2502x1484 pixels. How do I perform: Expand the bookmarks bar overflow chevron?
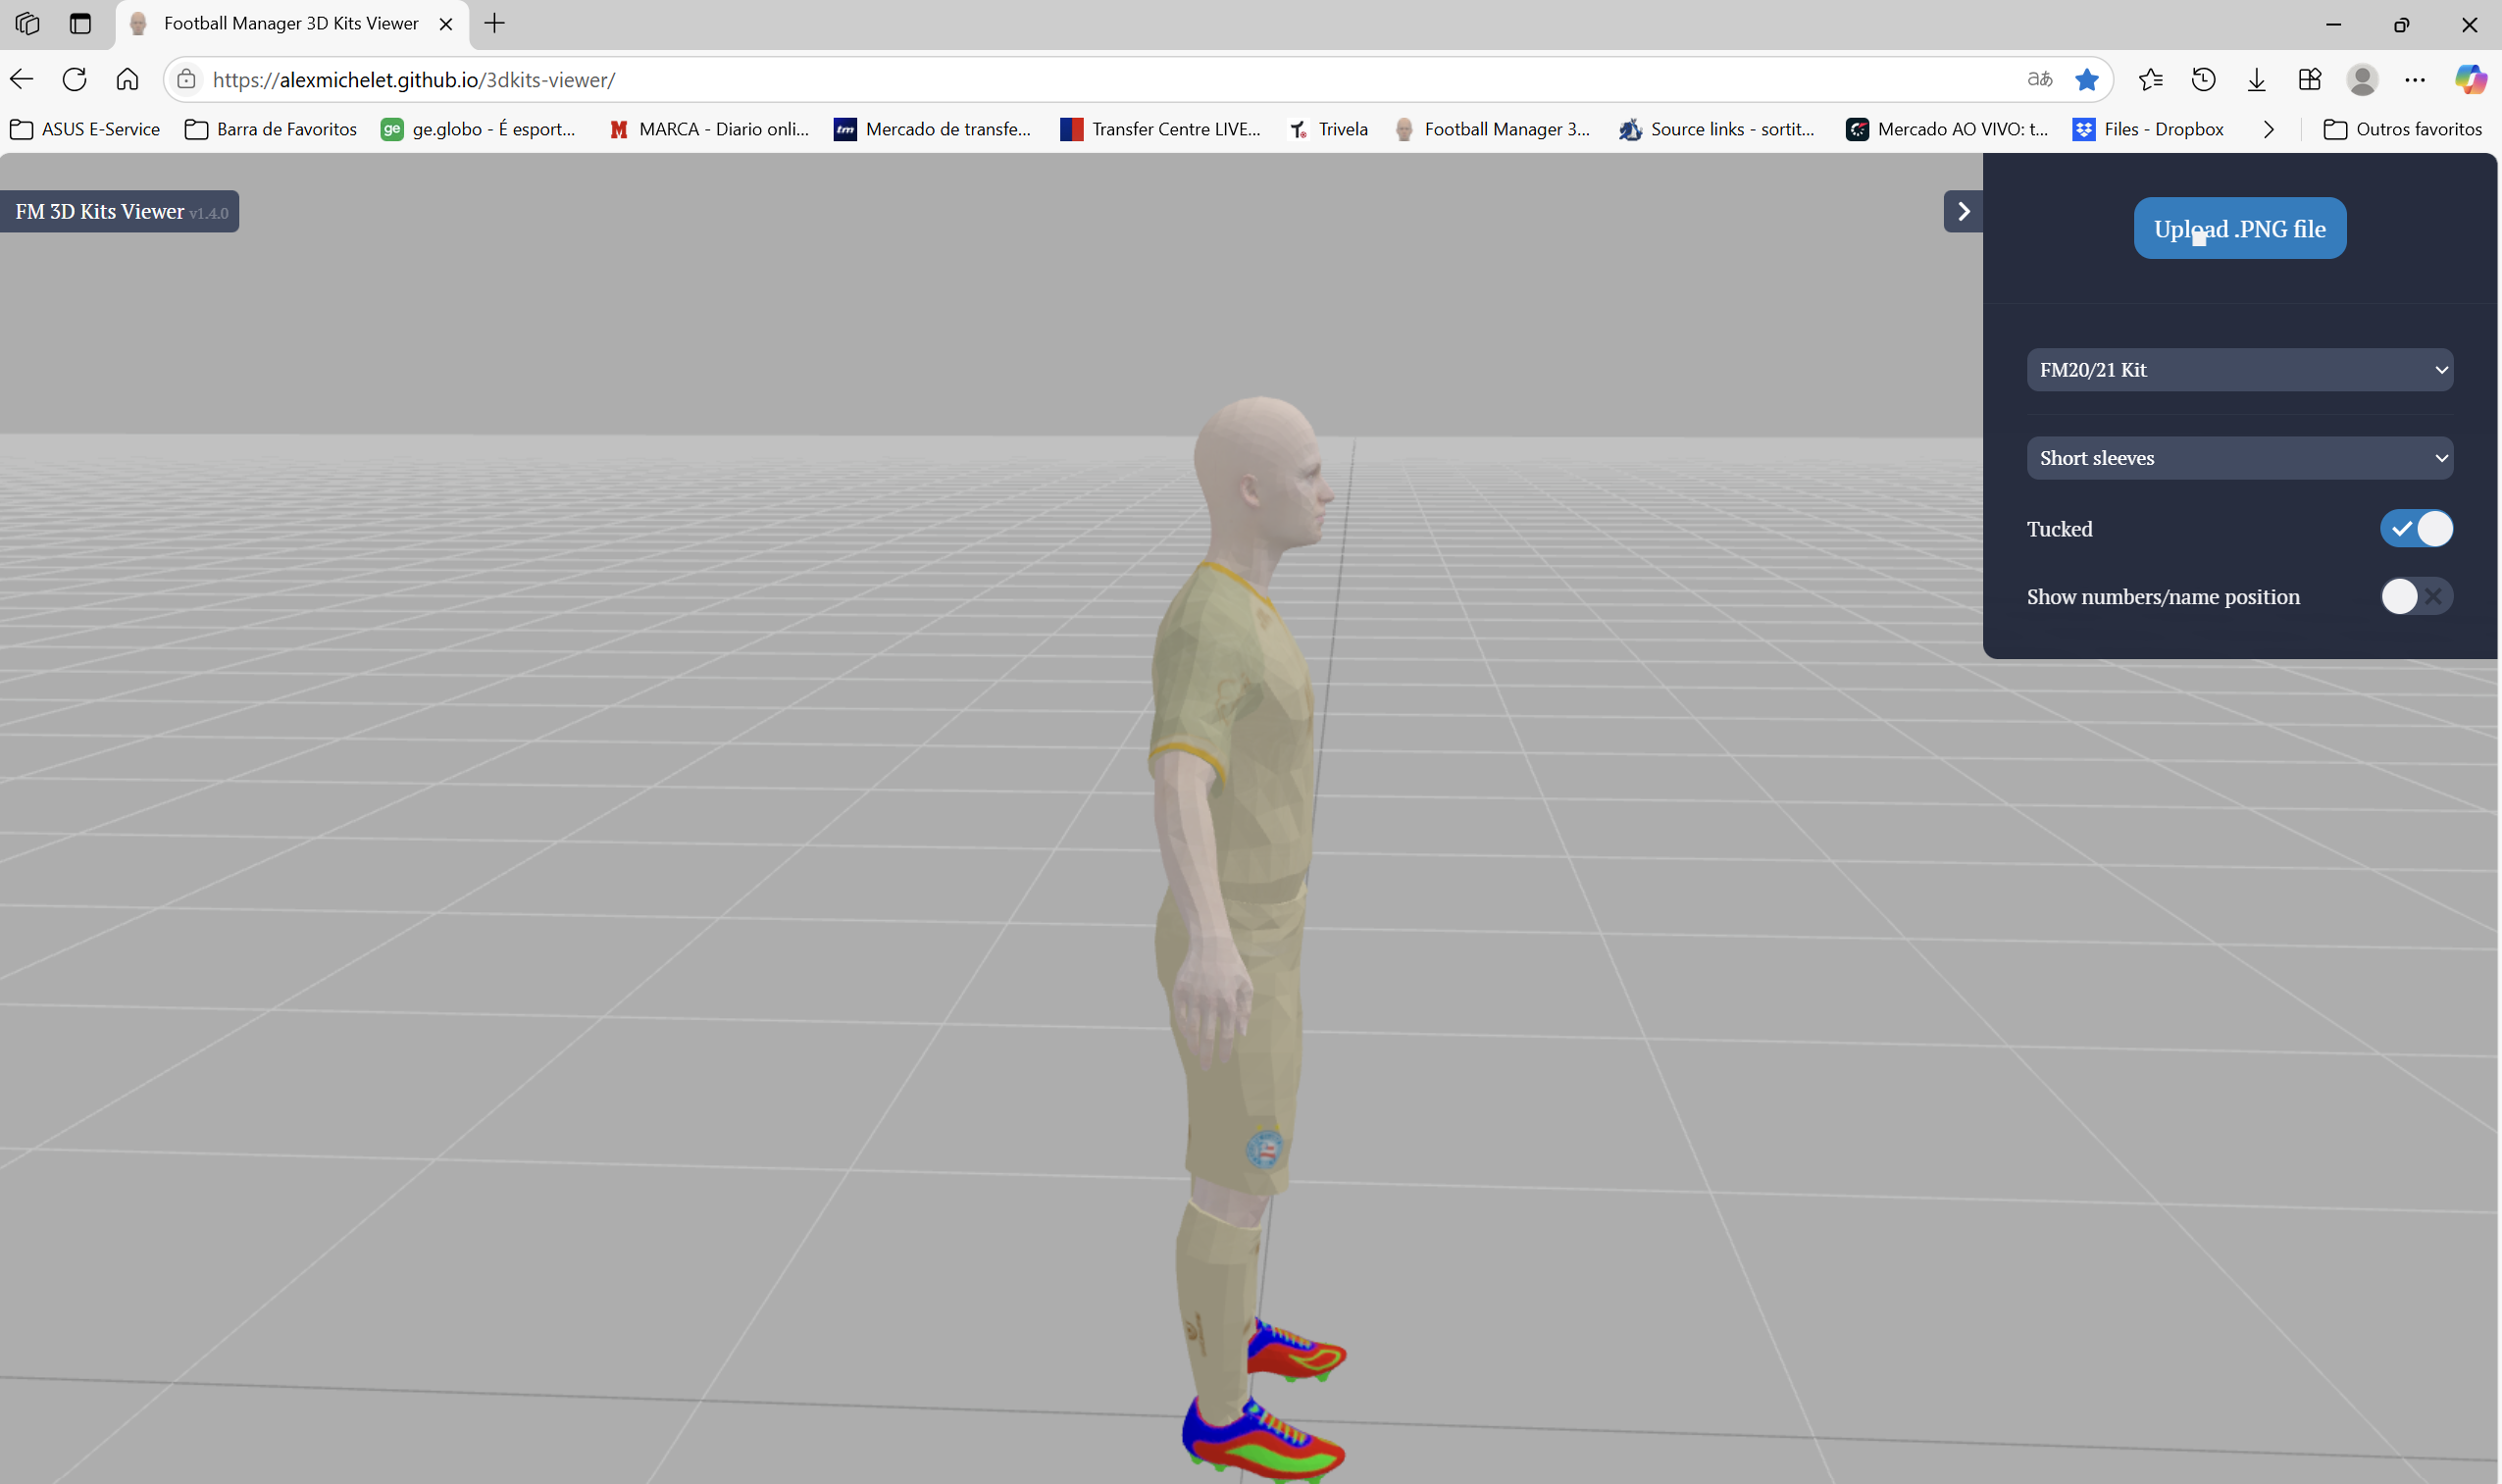coord(2268,130)
